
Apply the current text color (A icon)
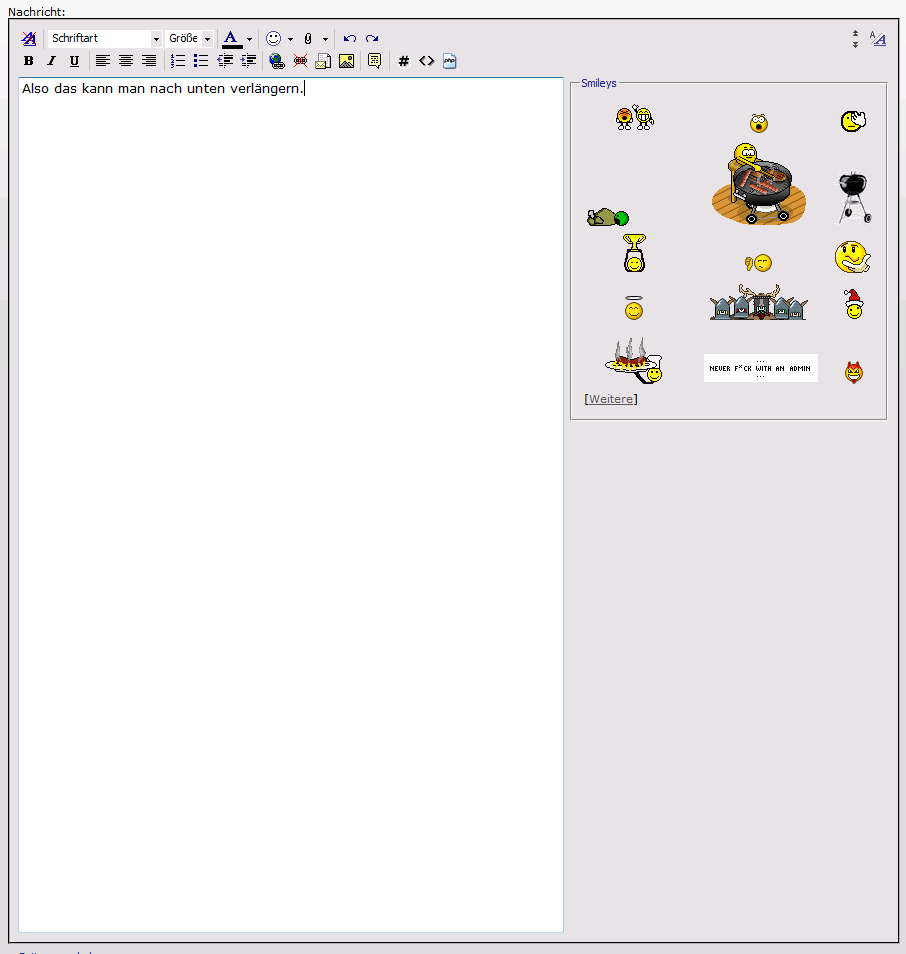[231, 38]
